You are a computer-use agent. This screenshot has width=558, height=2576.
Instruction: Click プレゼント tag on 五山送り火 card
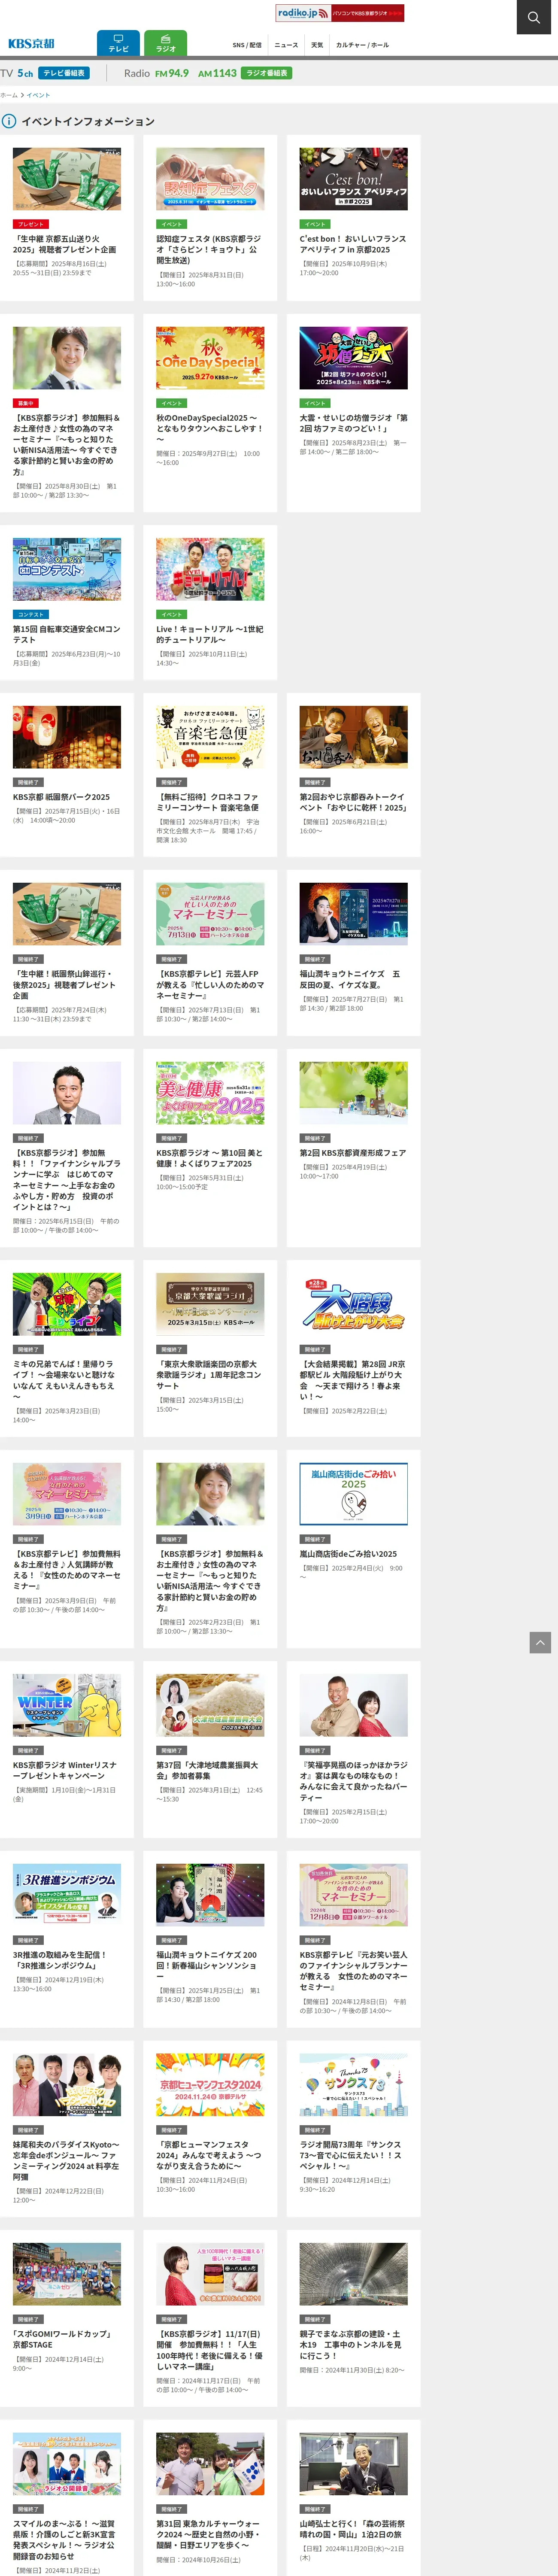tap(31, 224)
